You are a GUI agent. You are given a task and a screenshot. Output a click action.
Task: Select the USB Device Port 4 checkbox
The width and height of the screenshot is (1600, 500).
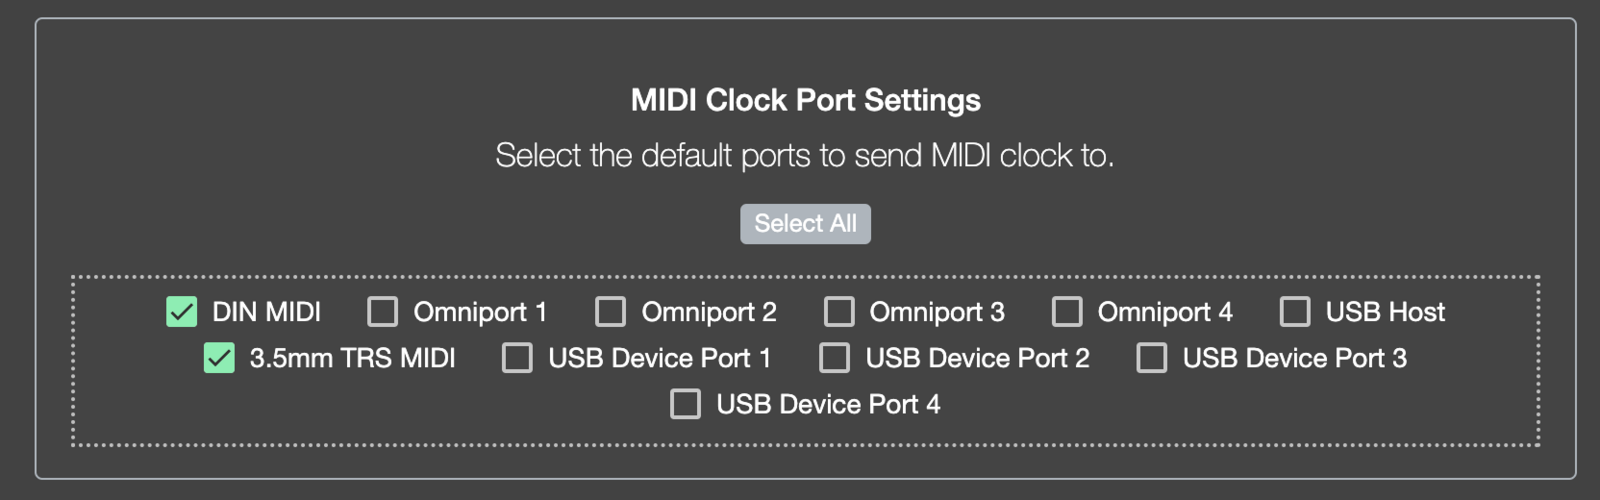pos(685,404)
